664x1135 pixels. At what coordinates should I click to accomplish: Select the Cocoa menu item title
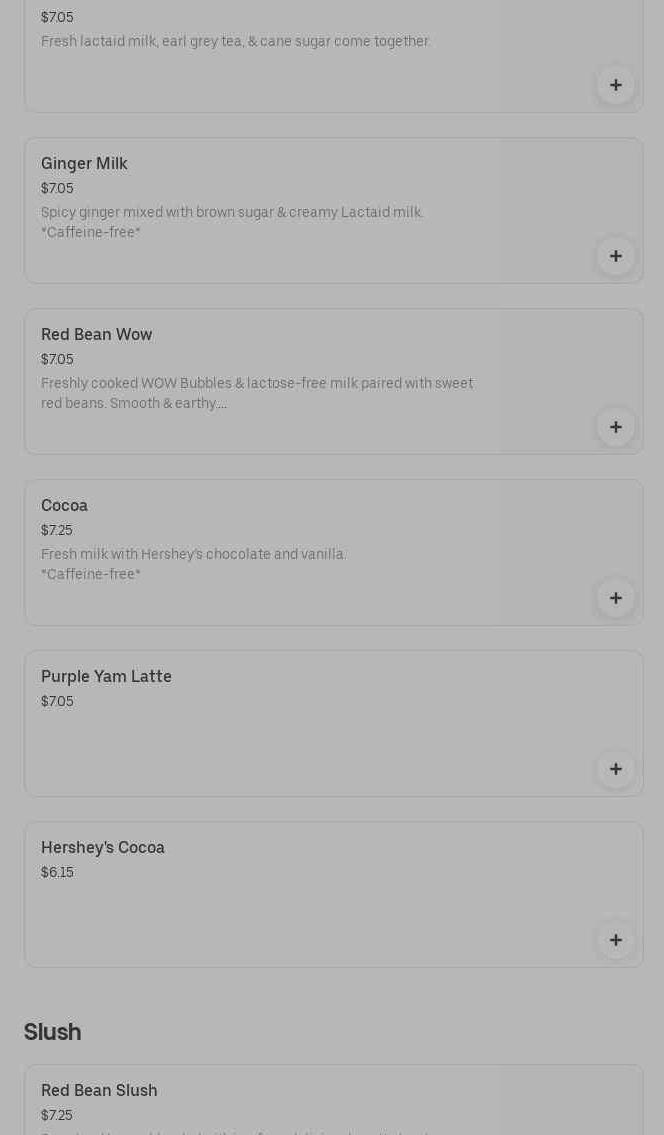(64, 505)
